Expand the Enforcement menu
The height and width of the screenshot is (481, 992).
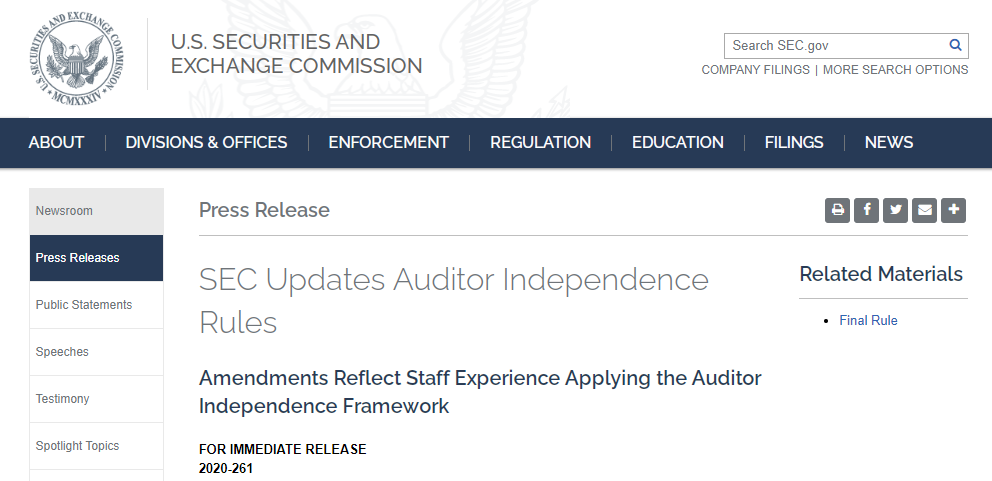click(x=388, y=143)
